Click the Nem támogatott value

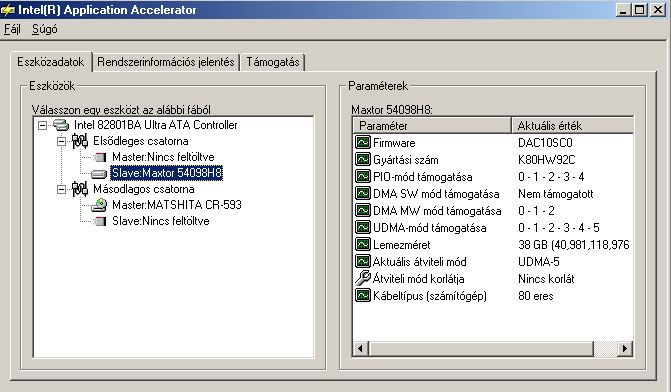[555, 193]
